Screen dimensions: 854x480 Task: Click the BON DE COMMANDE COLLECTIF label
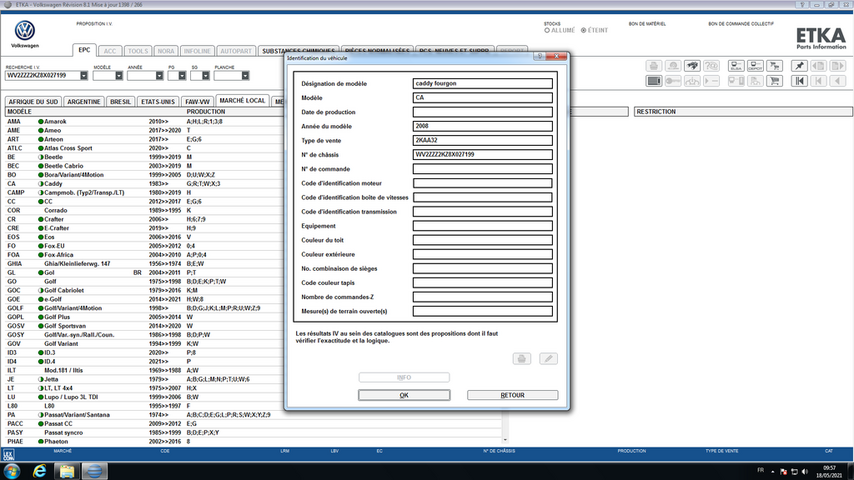pyautogui.click(x=741, y=24)
